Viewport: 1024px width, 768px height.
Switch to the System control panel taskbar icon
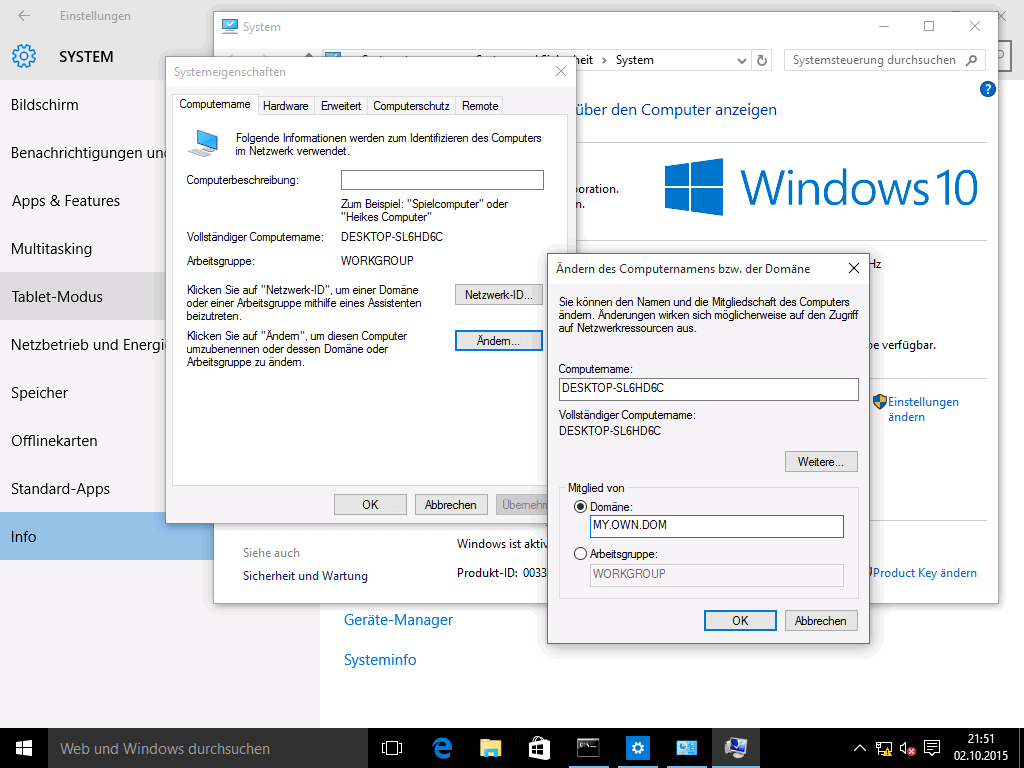click(x=686, y=748)
